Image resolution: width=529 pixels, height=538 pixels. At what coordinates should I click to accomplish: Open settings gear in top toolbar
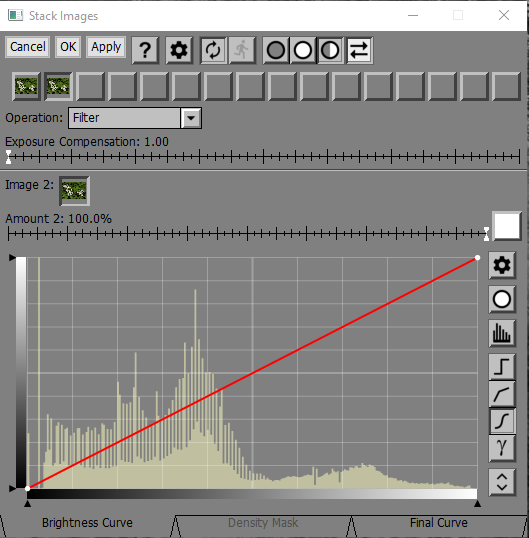click(x=179, y=50)
